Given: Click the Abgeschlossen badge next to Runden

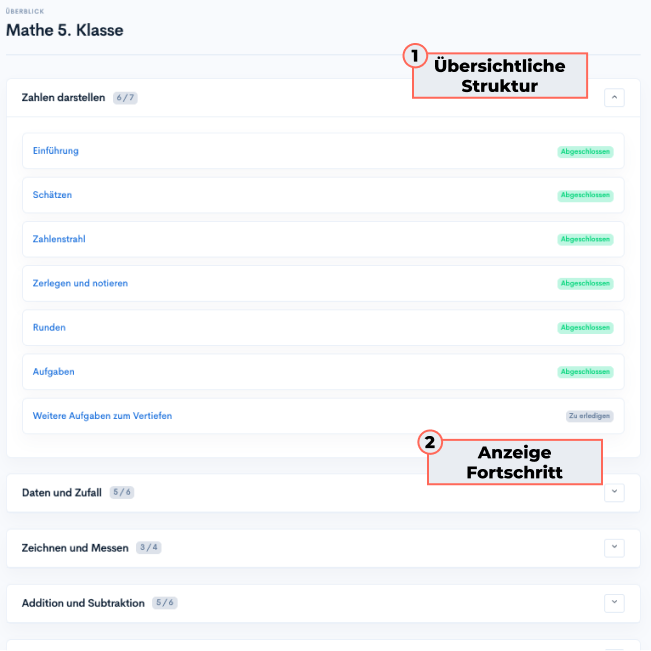Looking at the screenshot, I should click(x=585, y=328).
